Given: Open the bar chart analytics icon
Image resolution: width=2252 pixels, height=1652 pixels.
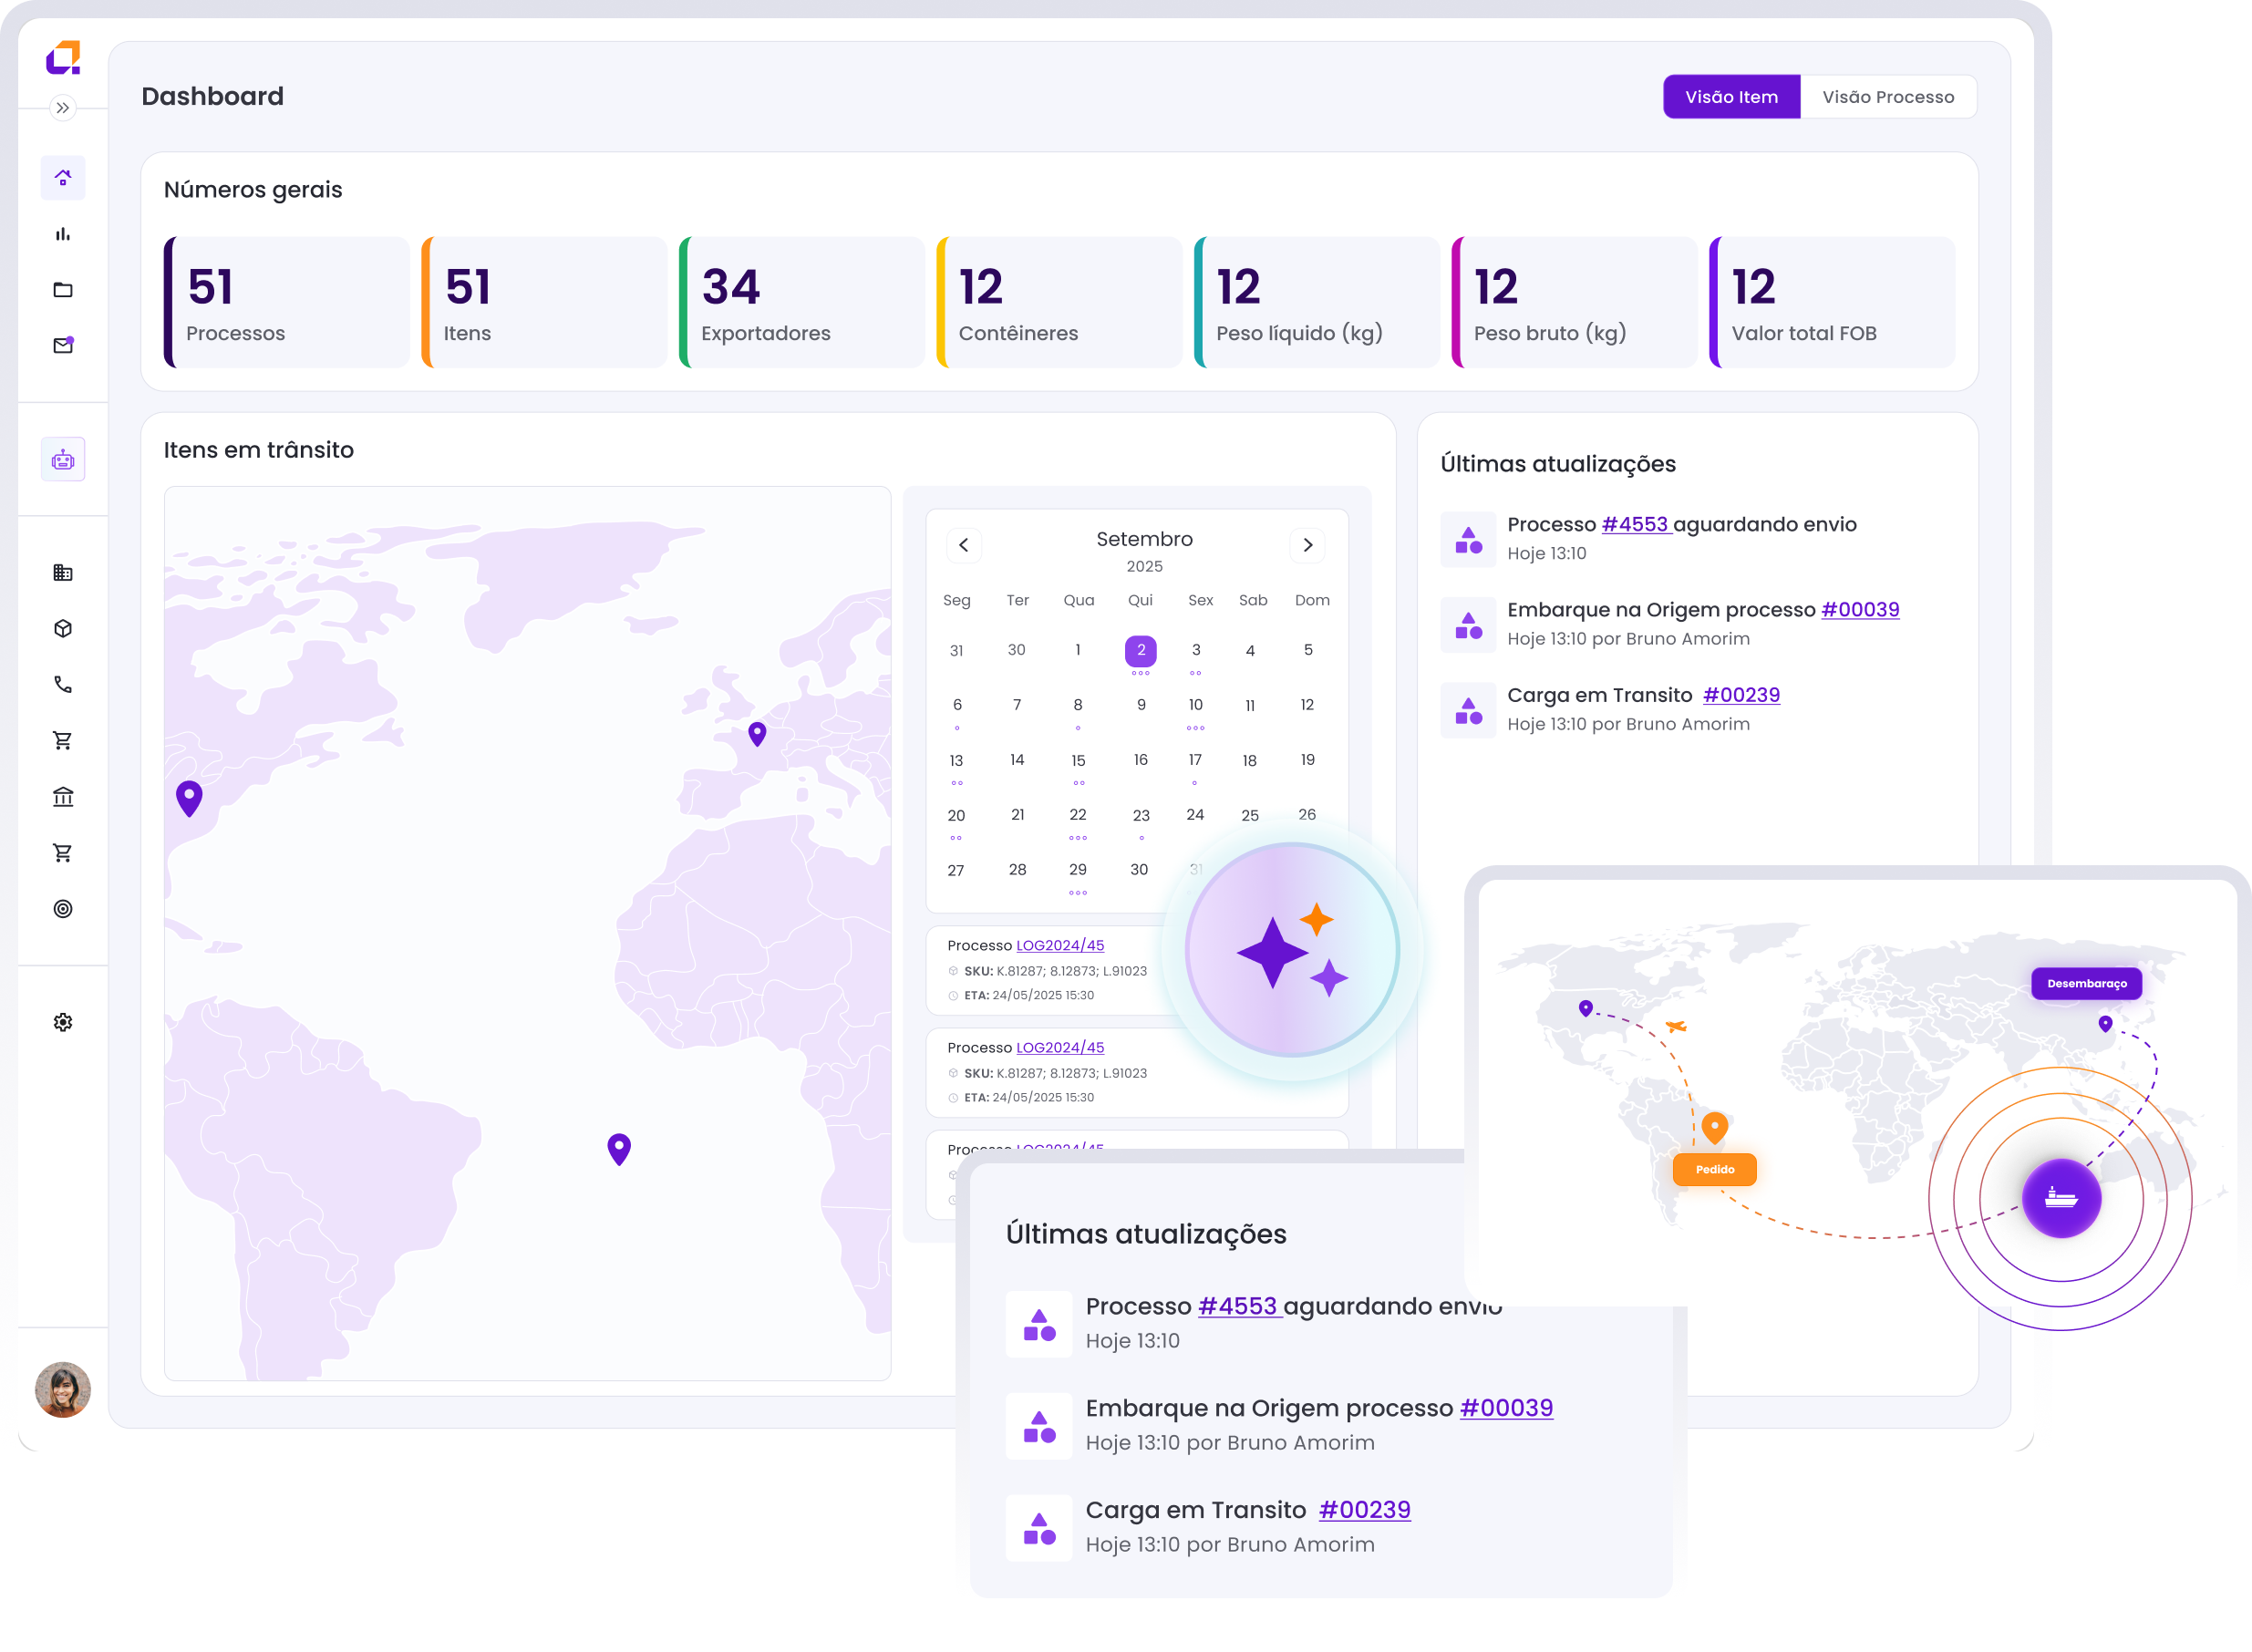Looking at the screenshot, I should pyautogui.click(x=63, y=234).
